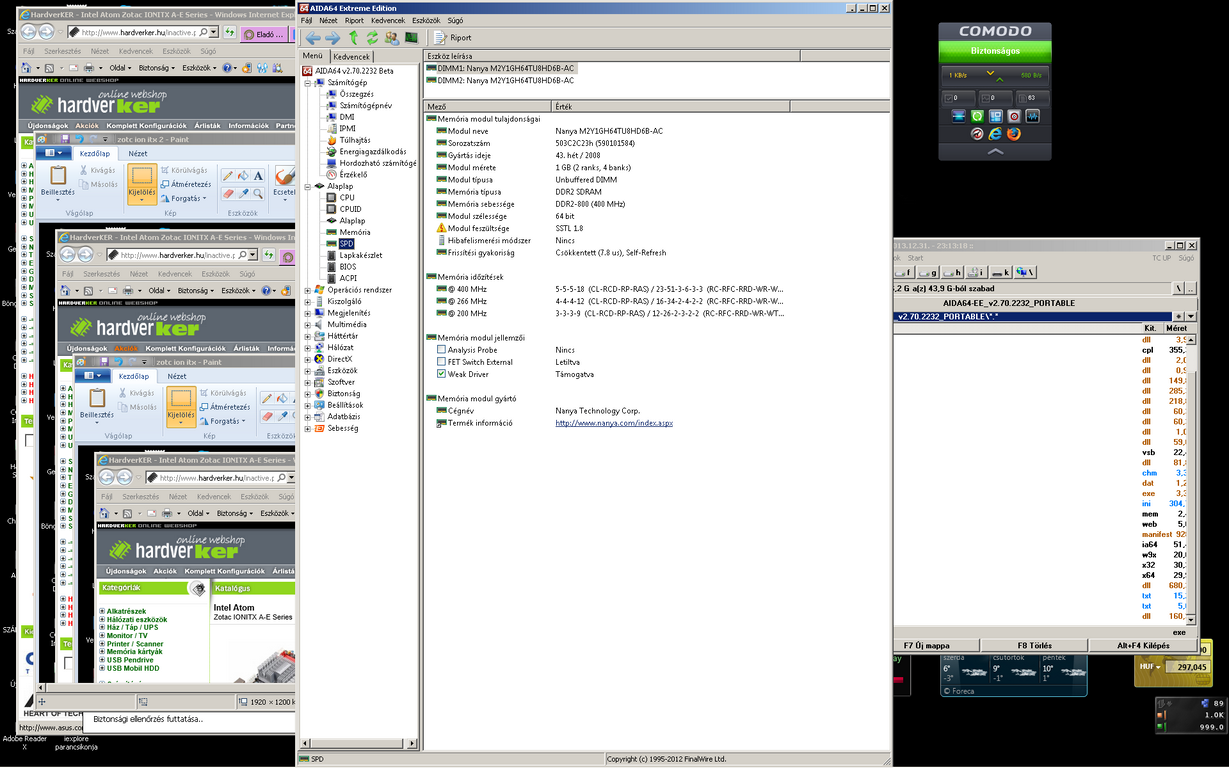Switch to the Menü tab
The image size is (1229, 768).
point(313,56)
